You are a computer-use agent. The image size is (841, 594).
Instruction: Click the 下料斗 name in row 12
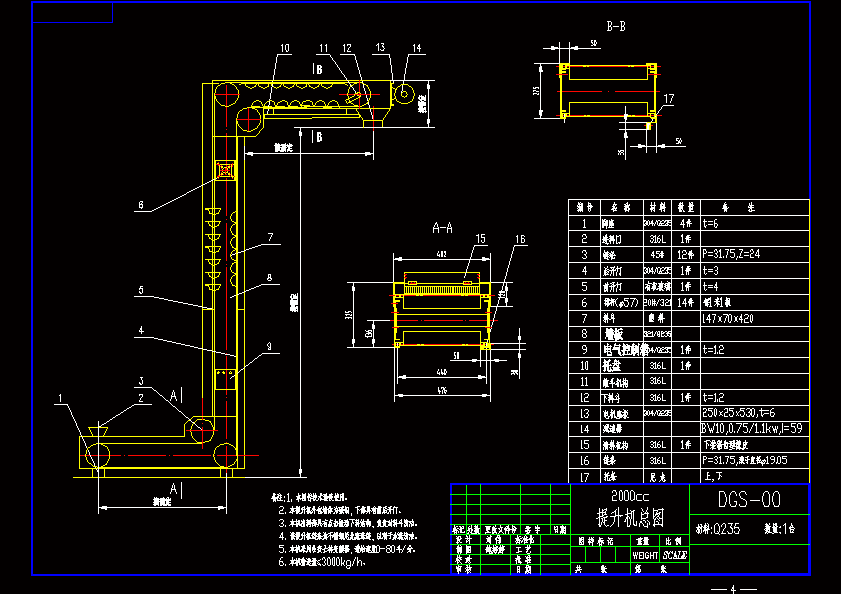[x=609, y=398]
